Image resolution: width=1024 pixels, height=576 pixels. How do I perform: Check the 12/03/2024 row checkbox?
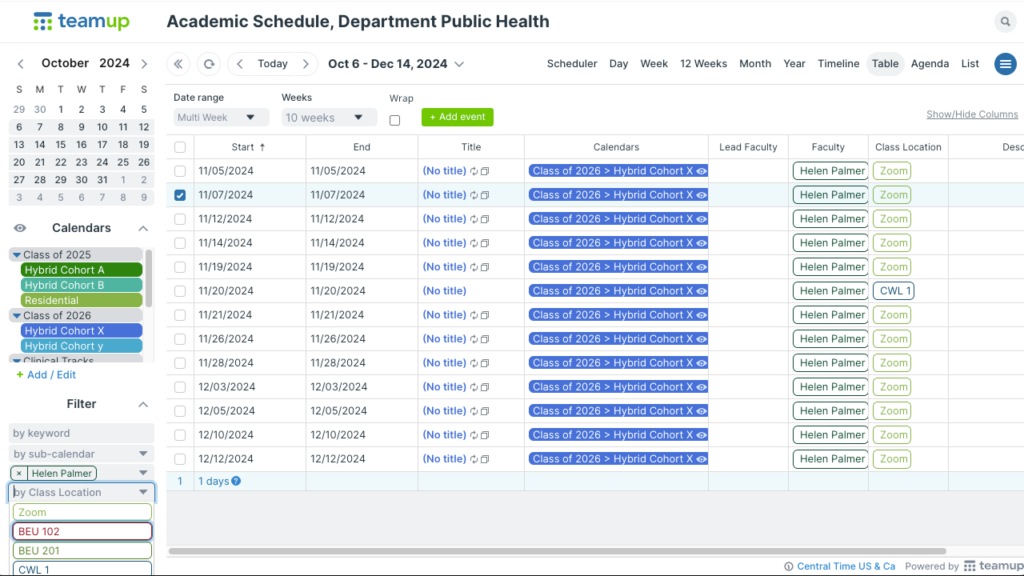coord(180,387)
